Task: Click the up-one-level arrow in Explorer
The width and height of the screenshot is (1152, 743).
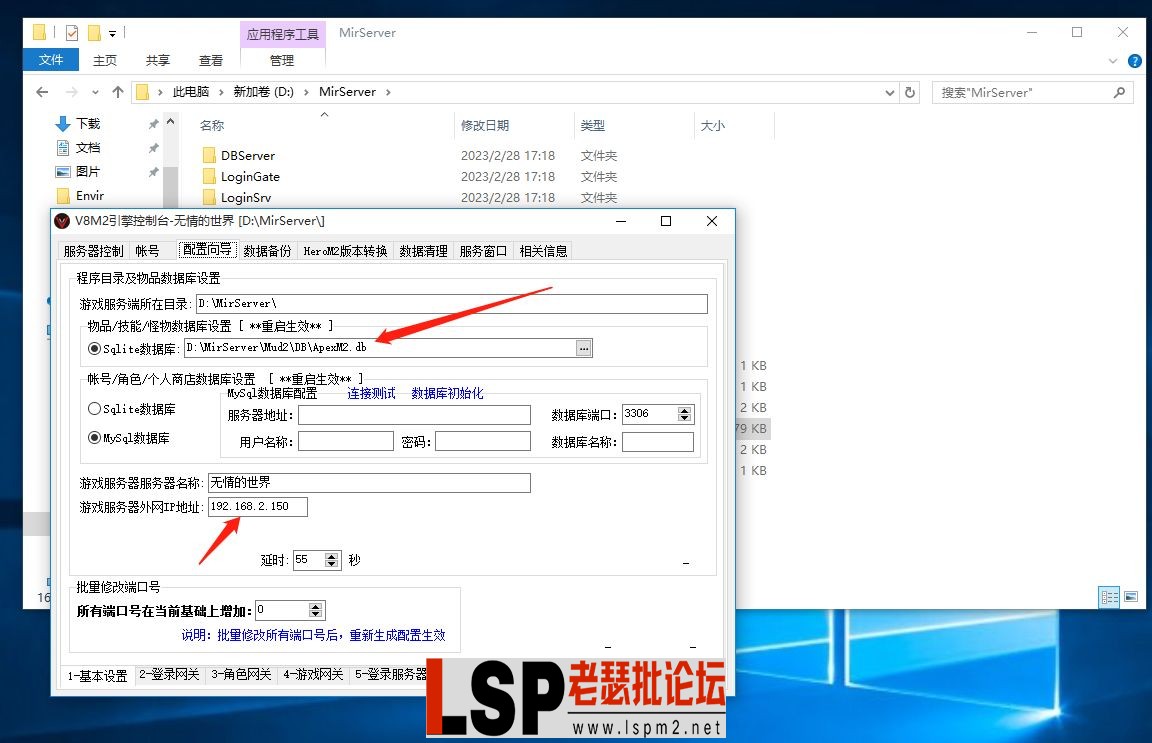Action: point(117,91)
